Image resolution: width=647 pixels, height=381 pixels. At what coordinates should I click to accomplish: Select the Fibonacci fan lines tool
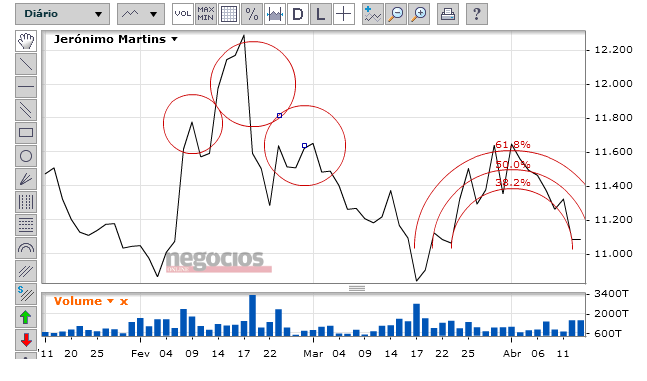point(26,179)
